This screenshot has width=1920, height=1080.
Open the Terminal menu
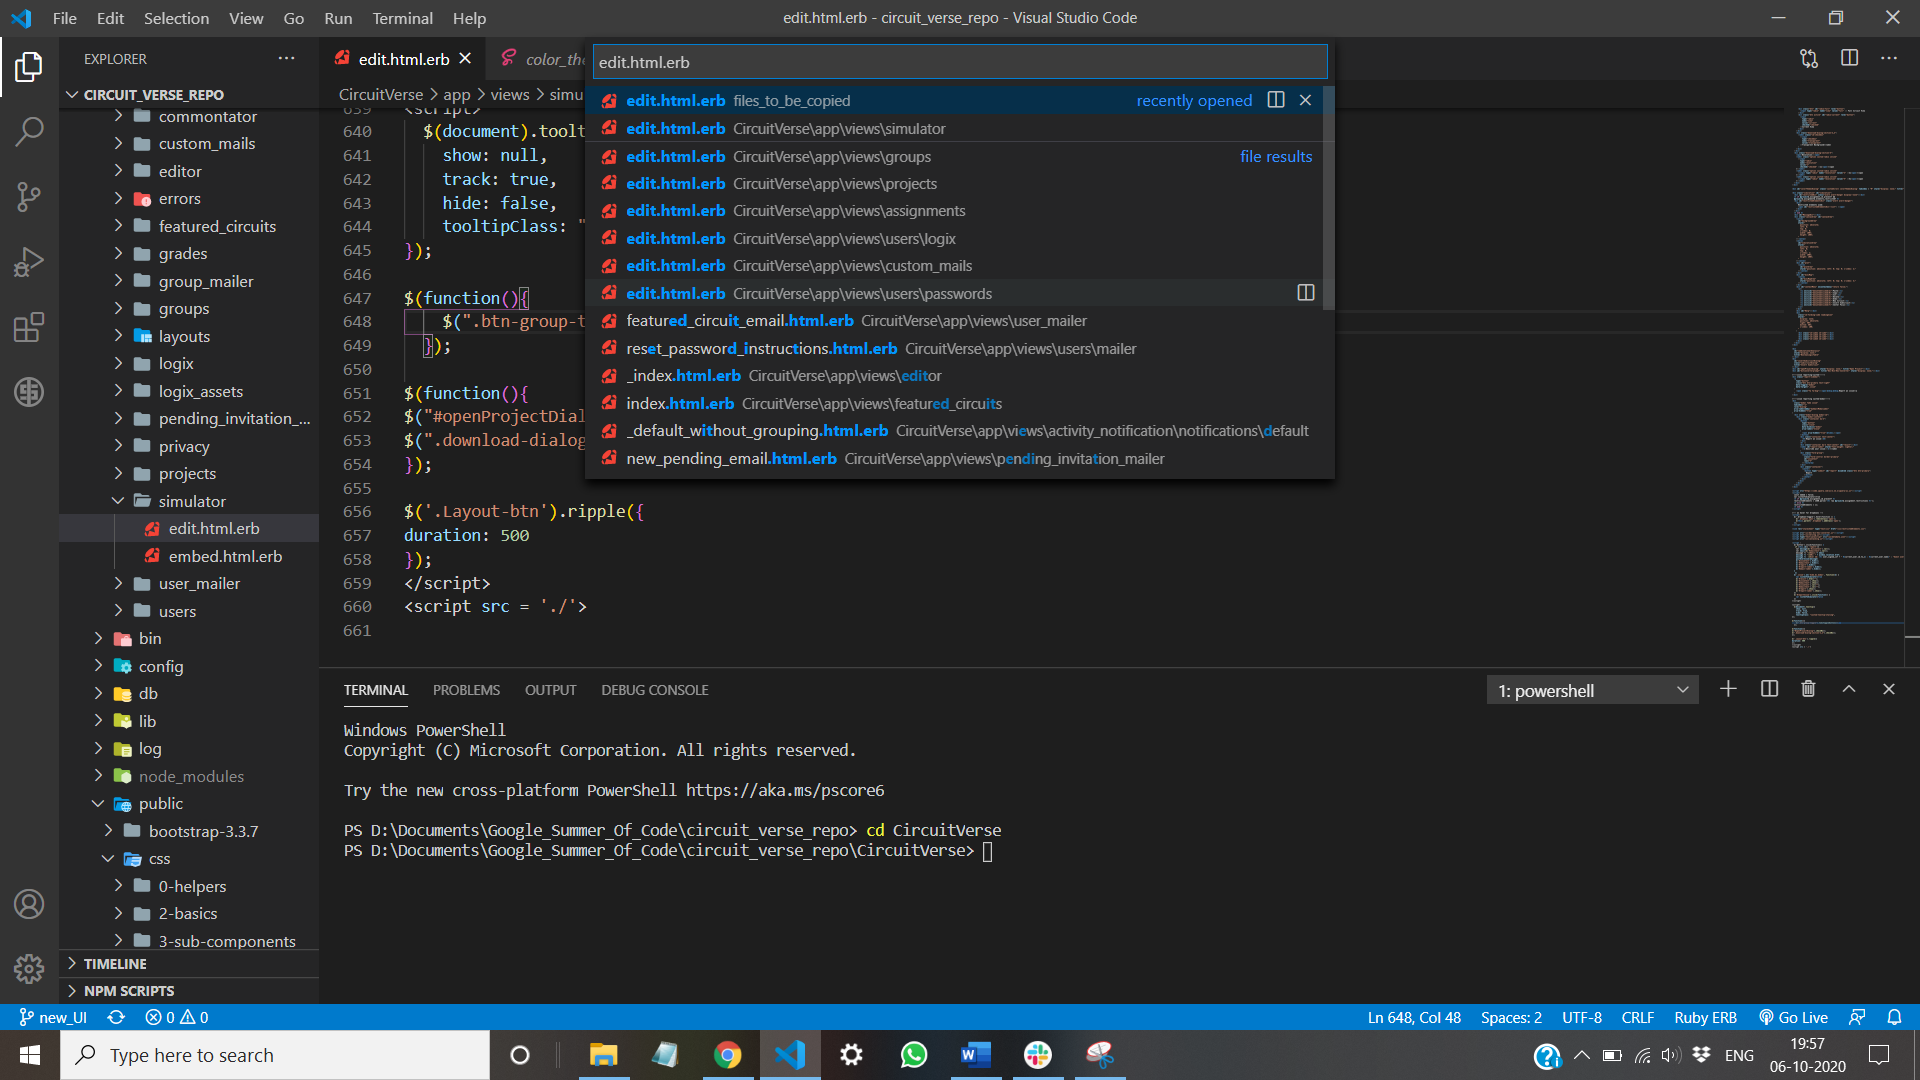(x=402, y=18)
